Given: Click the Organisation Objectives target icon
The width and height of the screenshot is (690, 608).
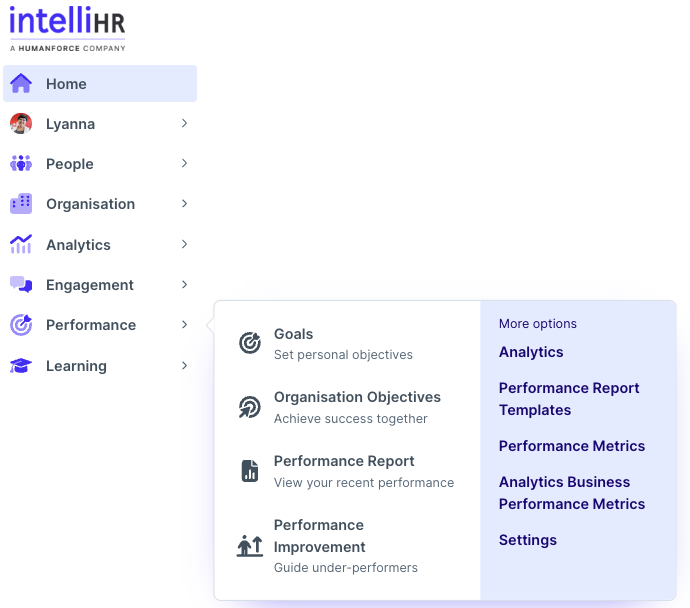Looking at the screenshot, I should click(x=250, y=407).
